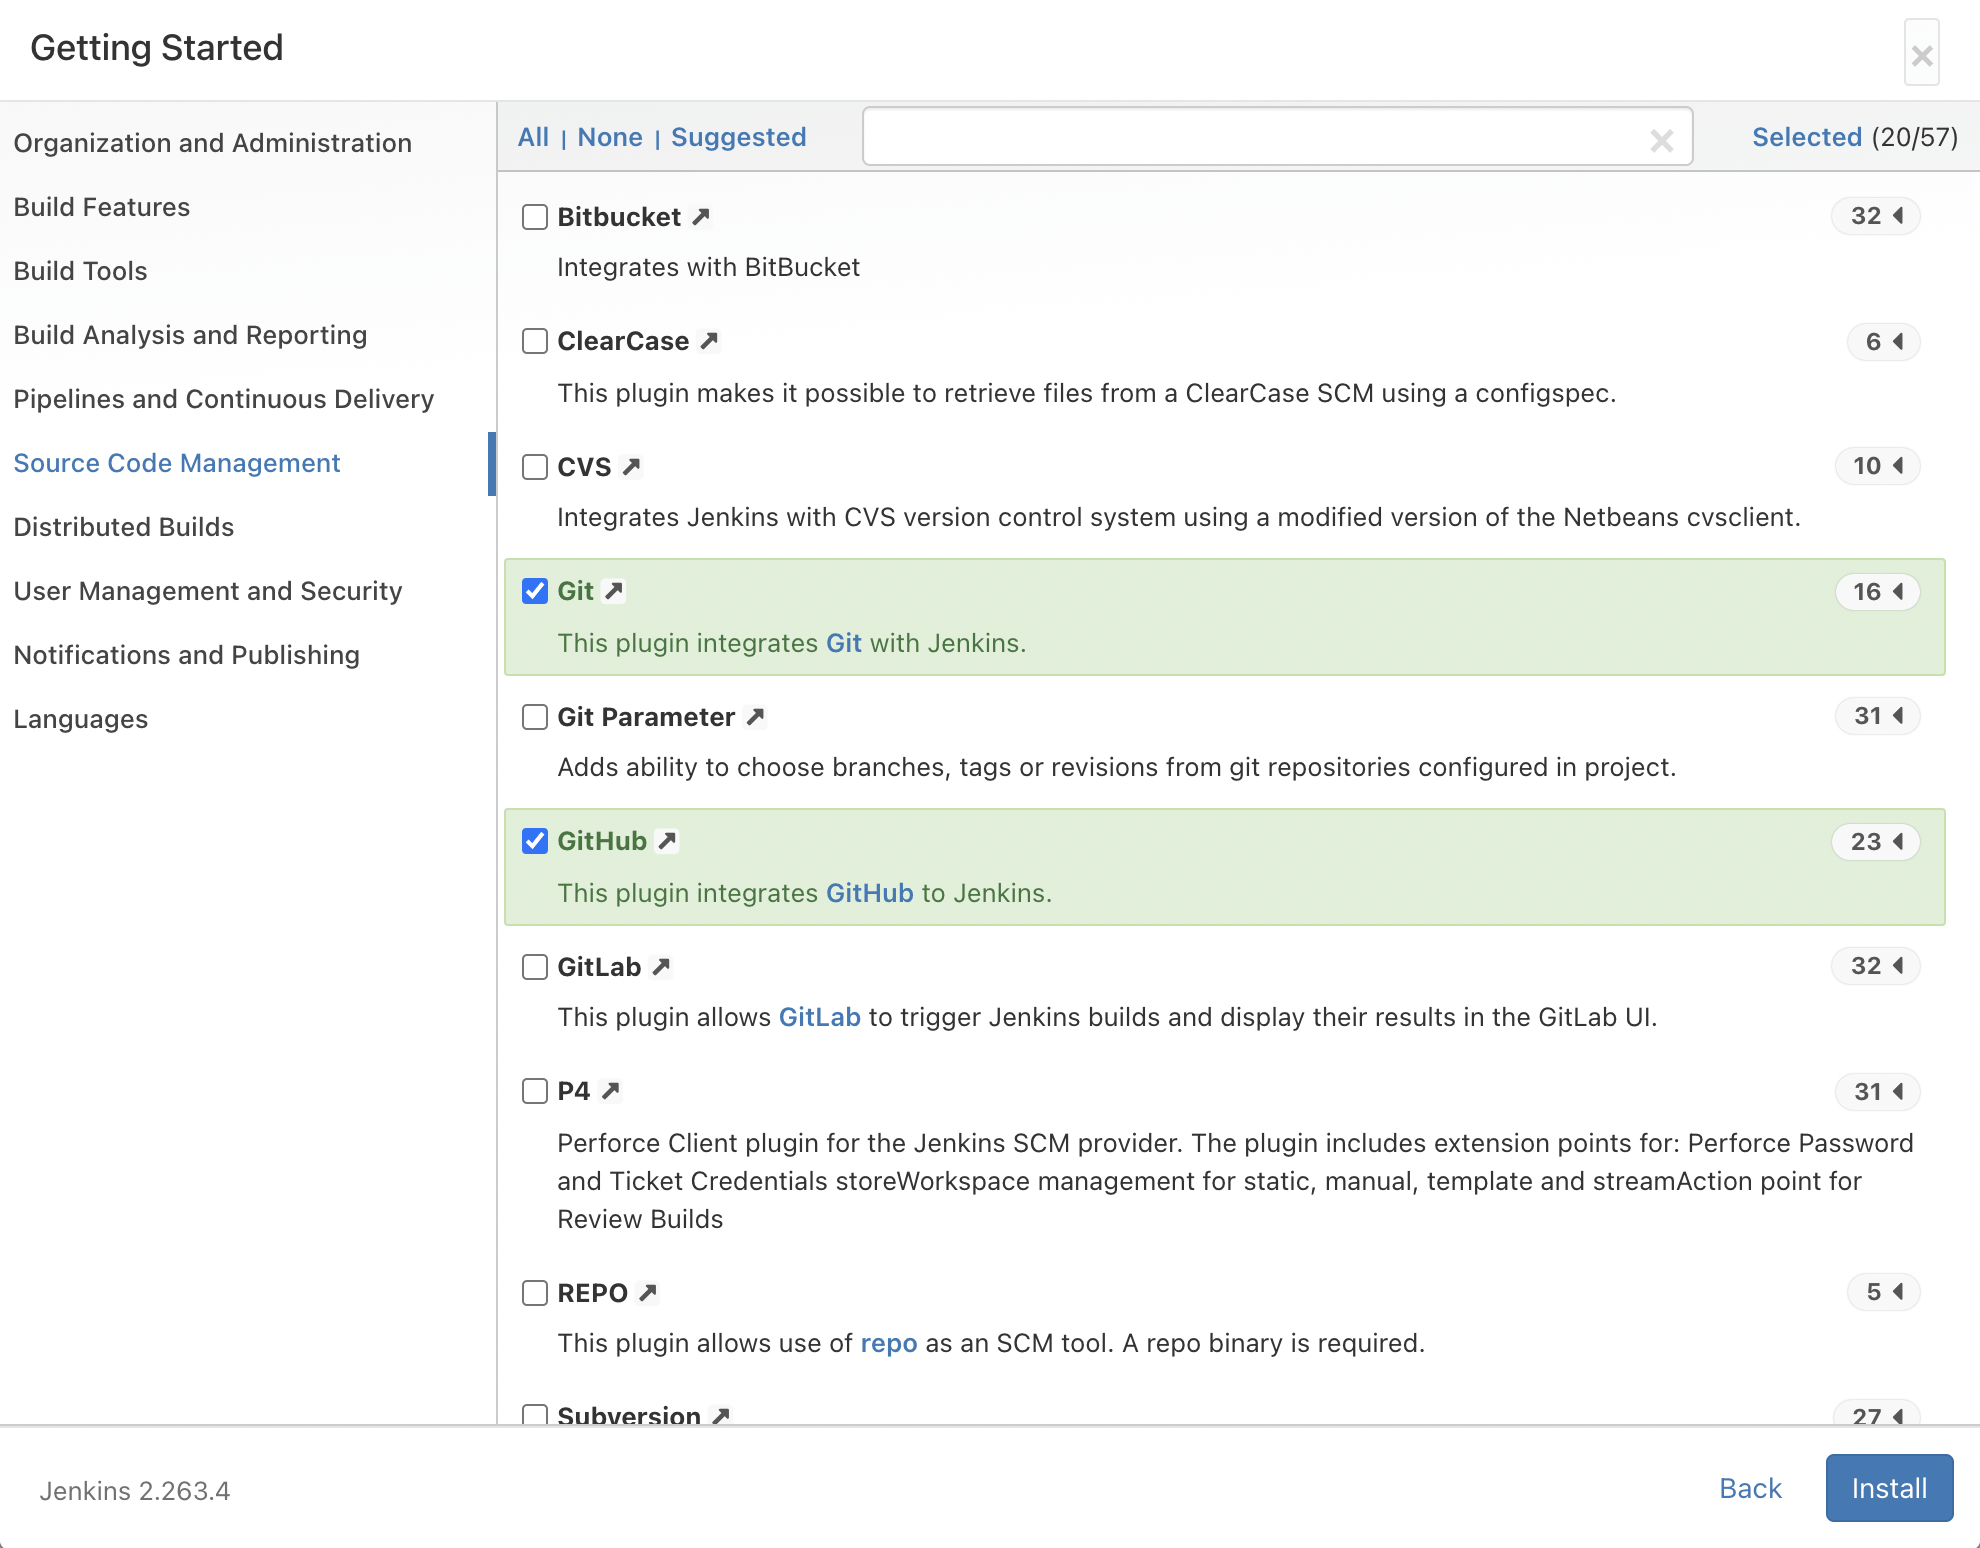Select Suggested plugins link

click(x=739, y=137)
